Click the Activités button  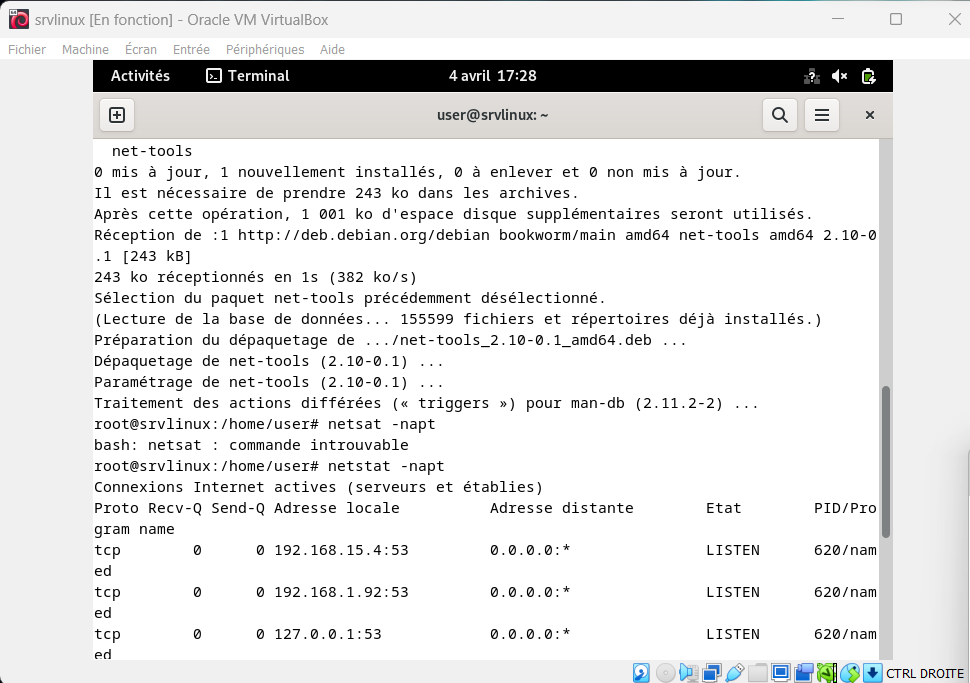(140, 76)
